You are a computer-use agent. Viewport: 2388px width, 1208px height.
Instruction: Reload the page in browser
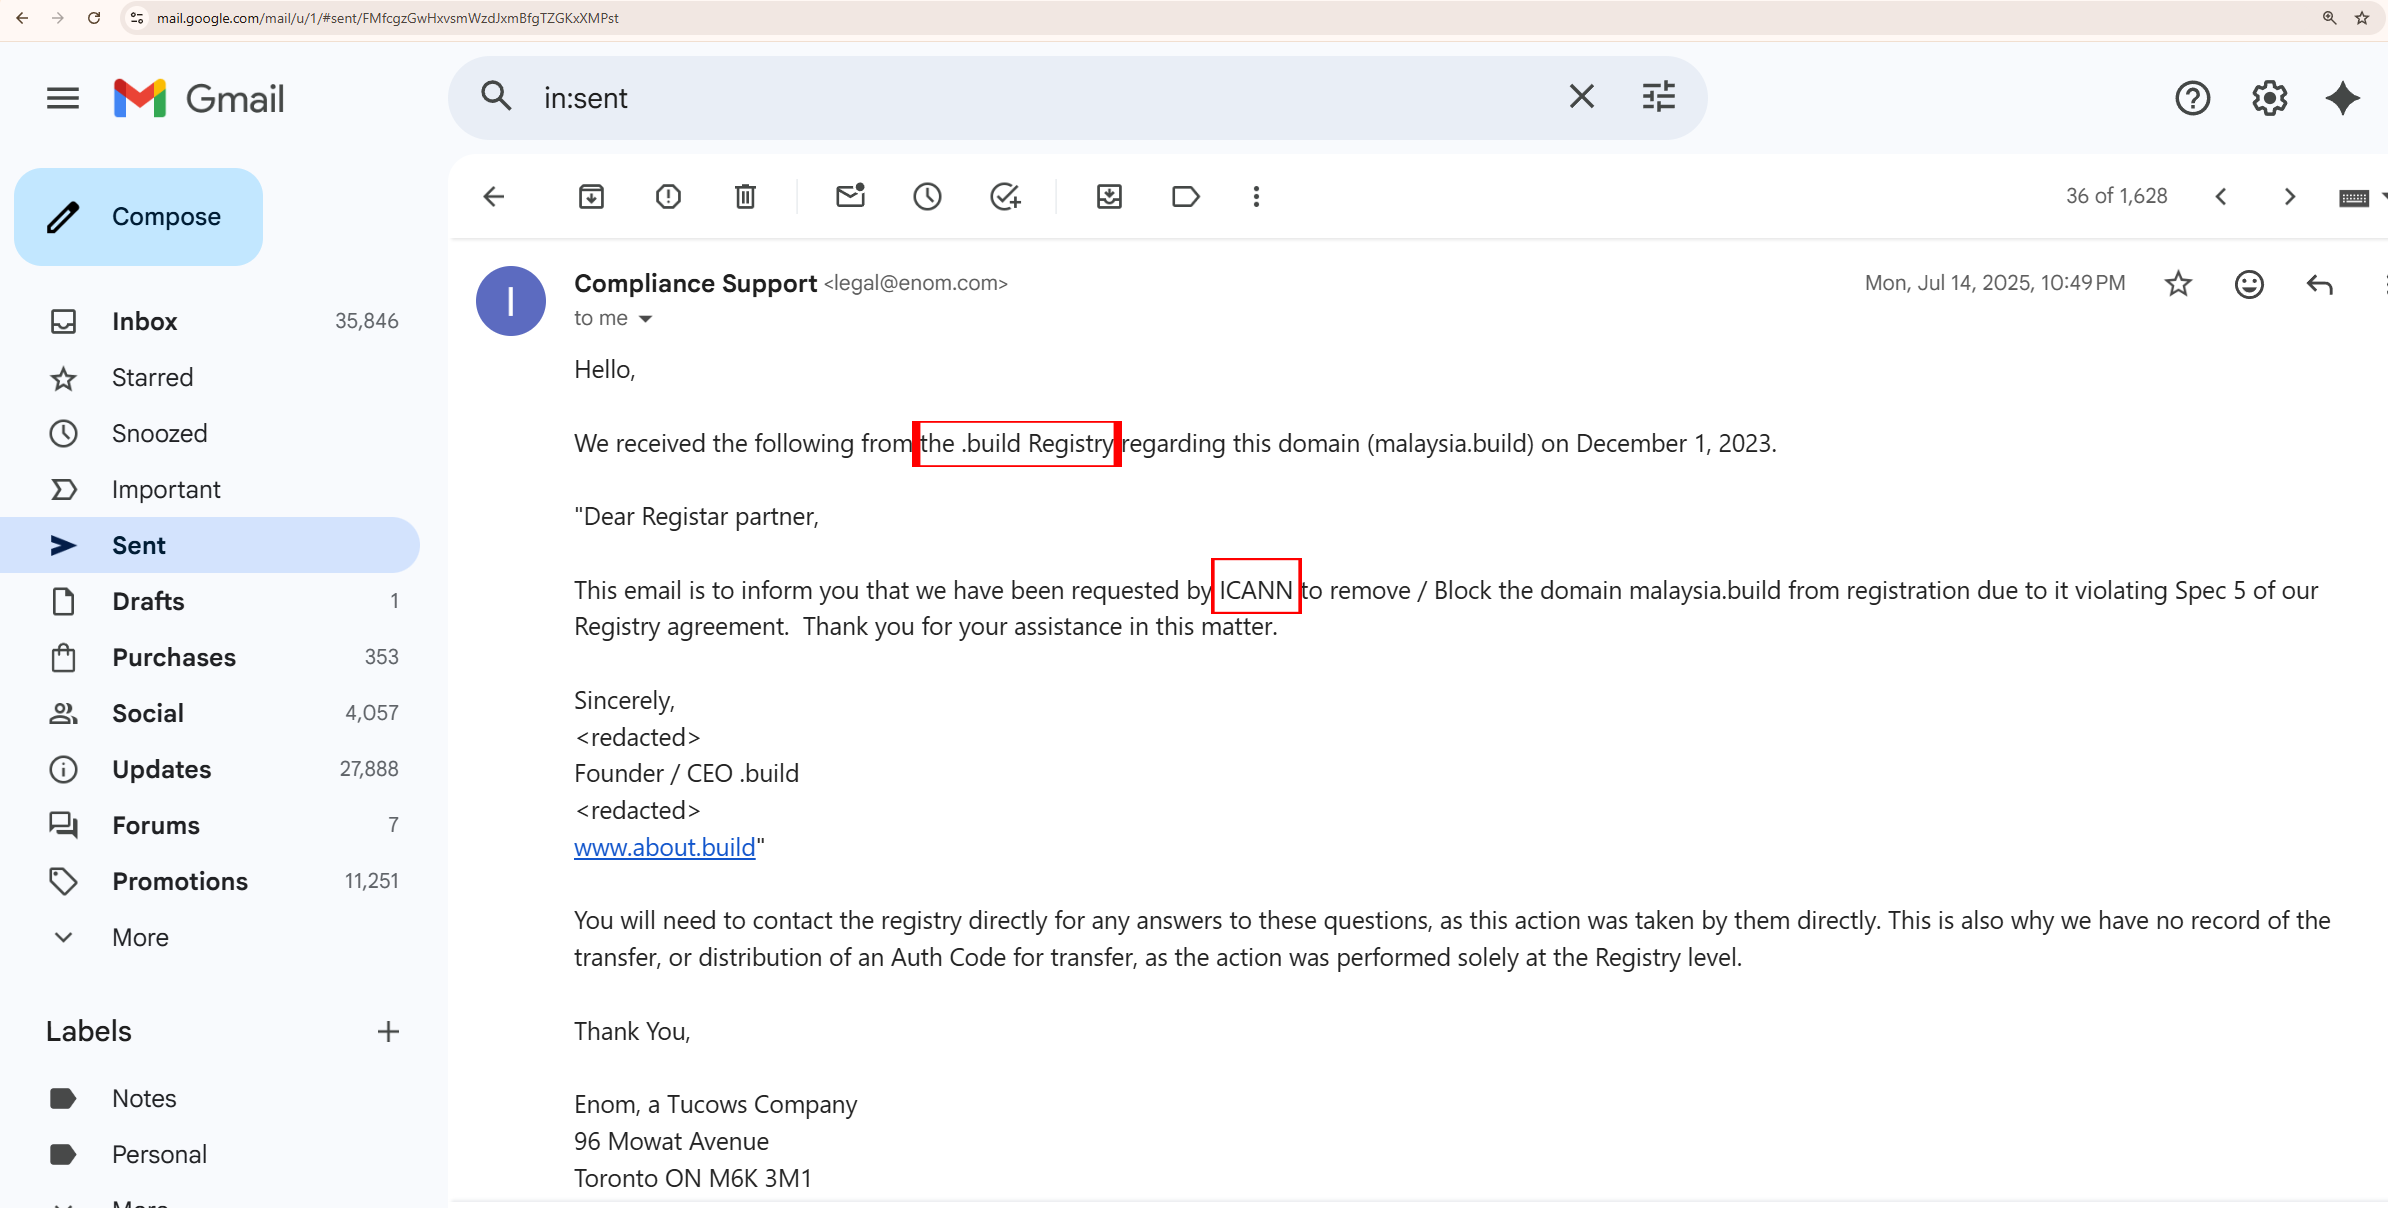[94, 18]
